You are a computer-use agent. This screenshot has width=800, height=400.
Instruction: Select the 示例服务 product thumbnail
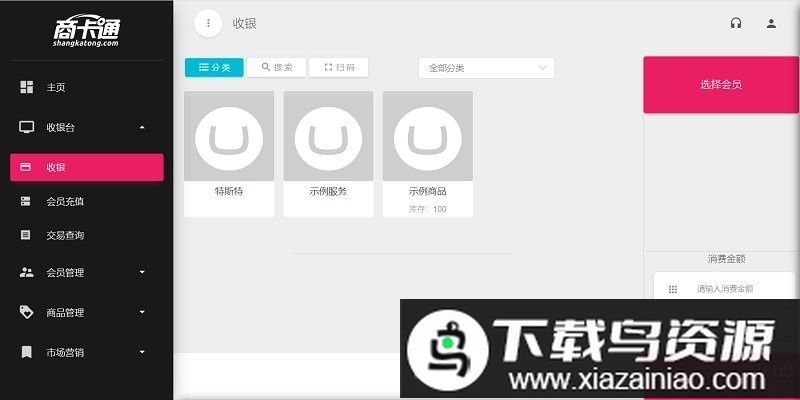pos(329,136)
